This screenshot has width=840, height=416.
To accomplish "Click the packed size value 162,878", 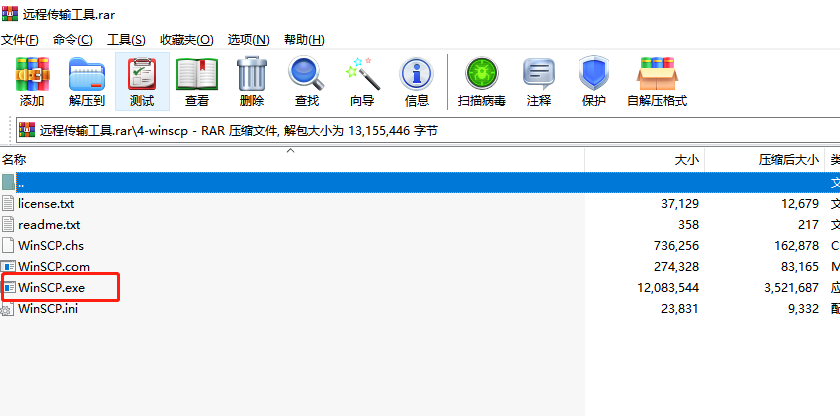I will point(797,245).
